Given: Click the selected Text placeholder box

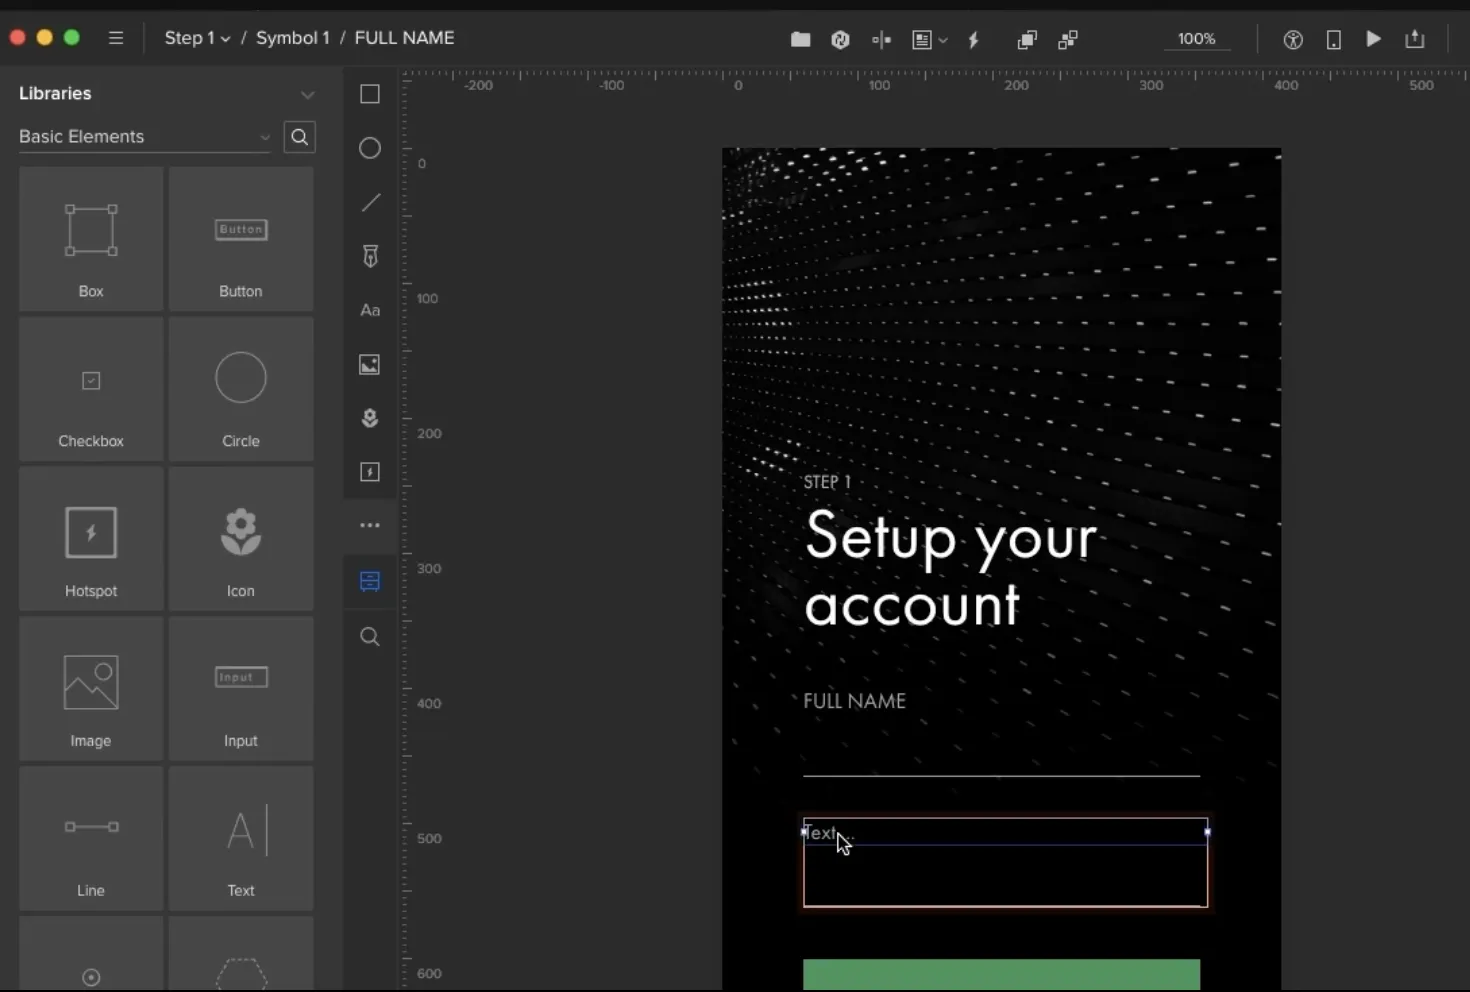Looking at the screenshot, I should 1005,863.
